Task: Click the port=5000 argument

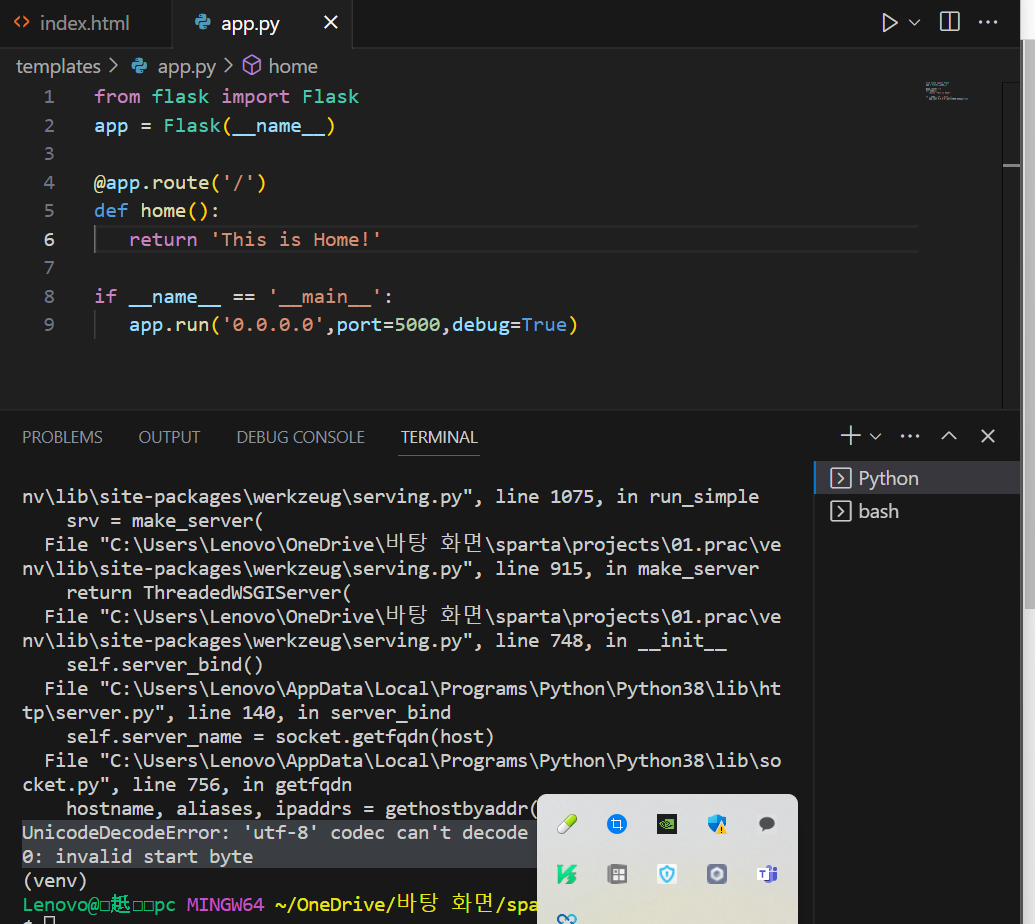Action: point(388,325)
